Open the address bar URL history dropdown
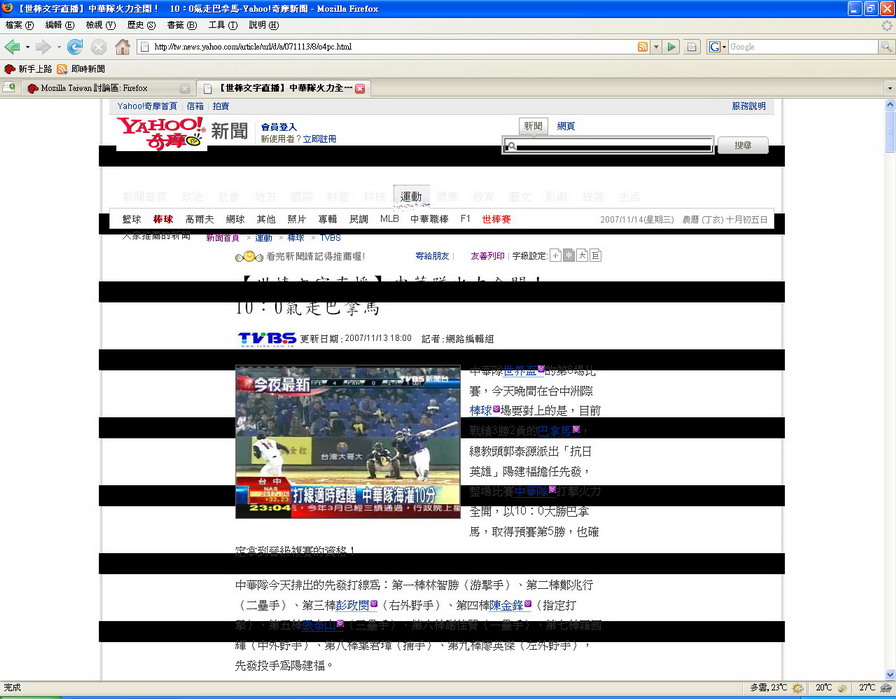 tap(656, 47)
